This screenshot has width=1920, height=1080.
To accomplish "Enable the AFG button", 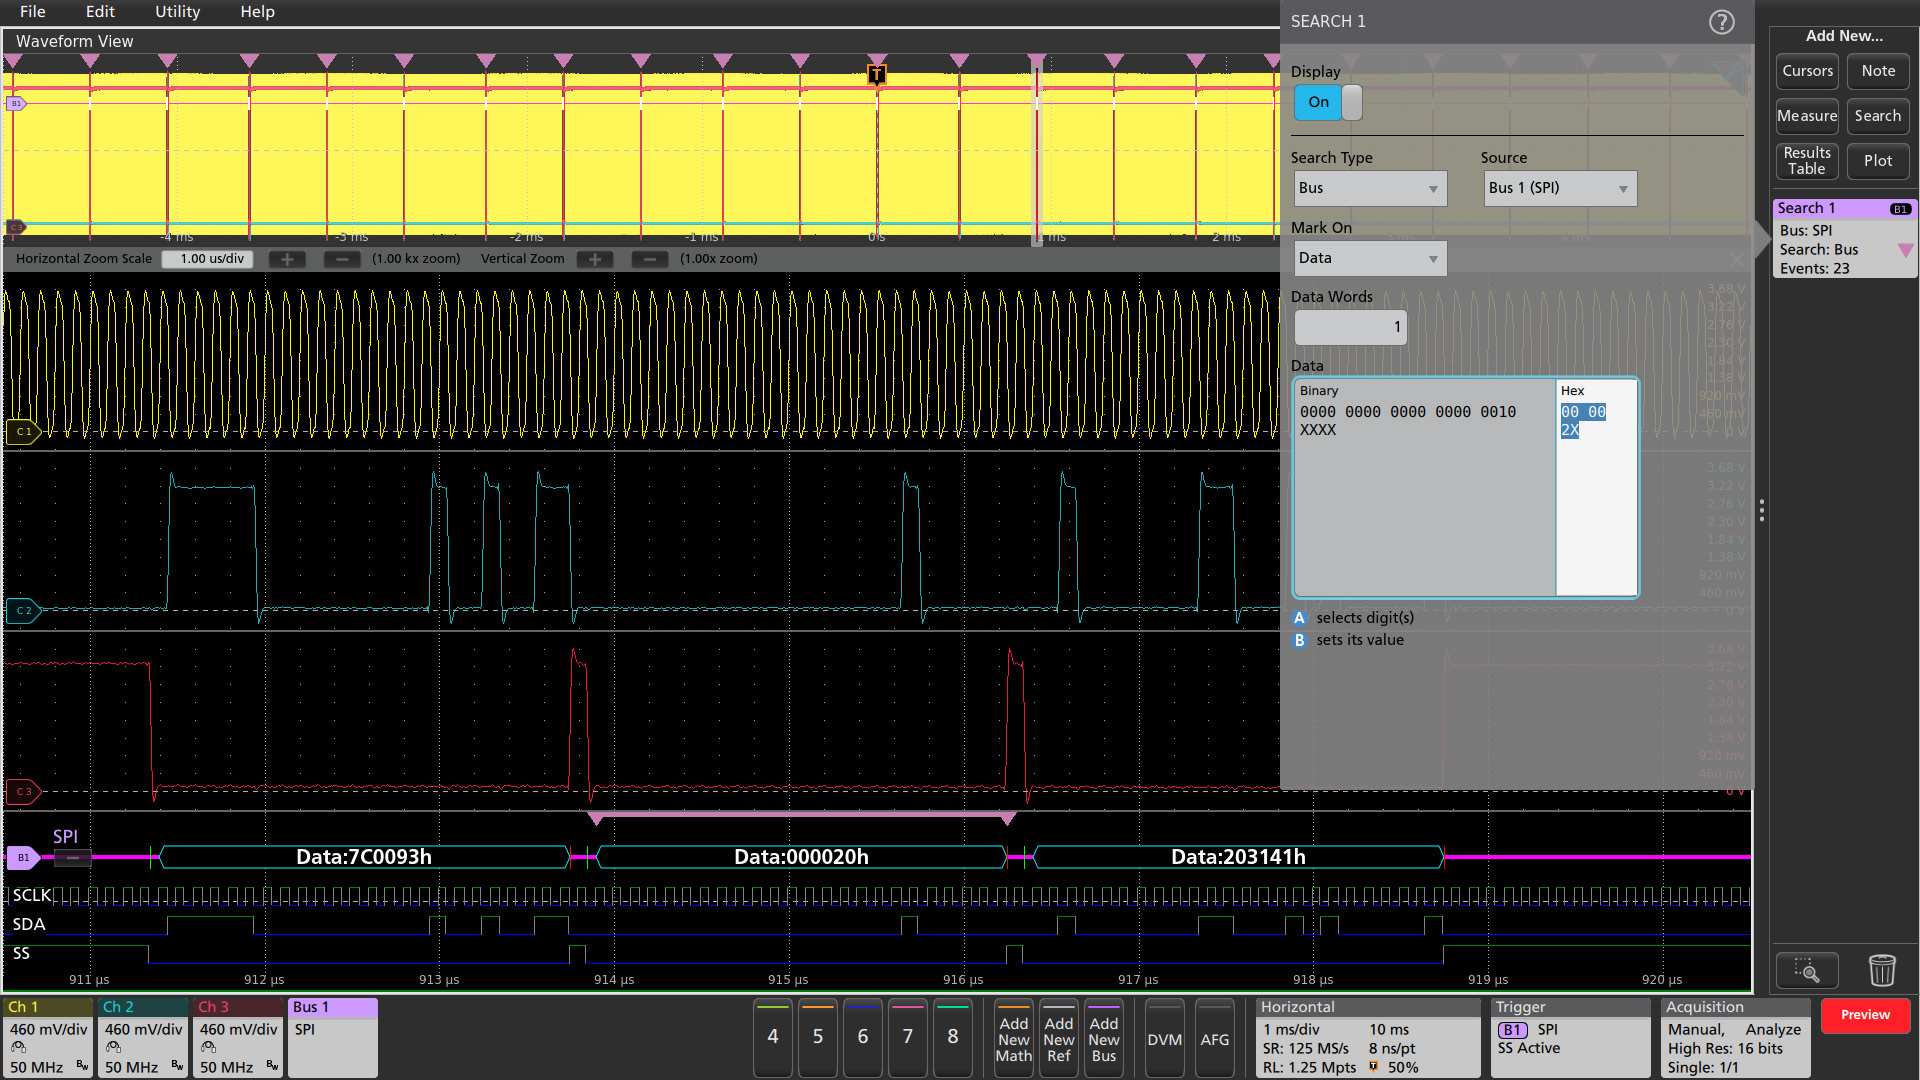I will click(1214, 1039).
